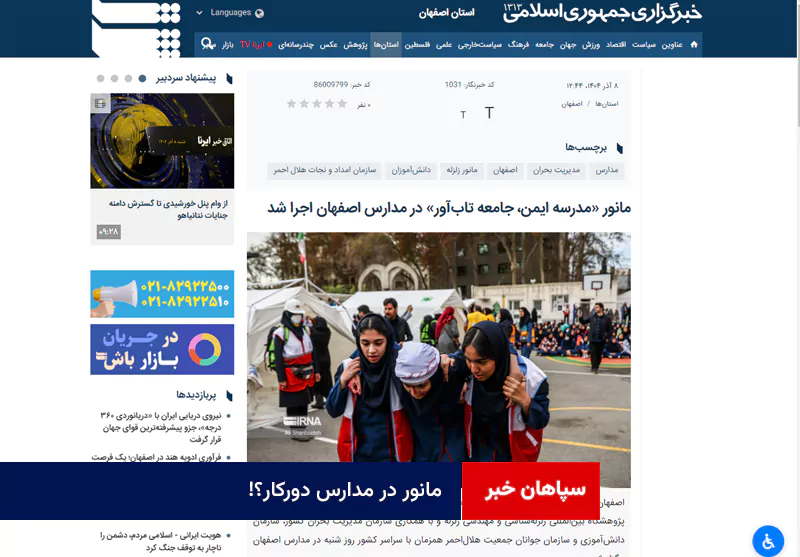This screenshot has height=557, width=800.
Task: Click the مدیریت بحران tag
Action: tap(557, 170)
